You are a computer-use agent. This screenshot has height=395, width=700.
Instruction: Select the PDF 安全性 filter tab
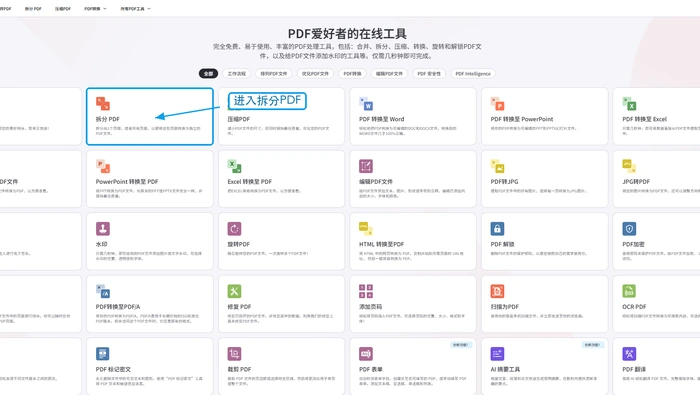(x=429, y=74)
